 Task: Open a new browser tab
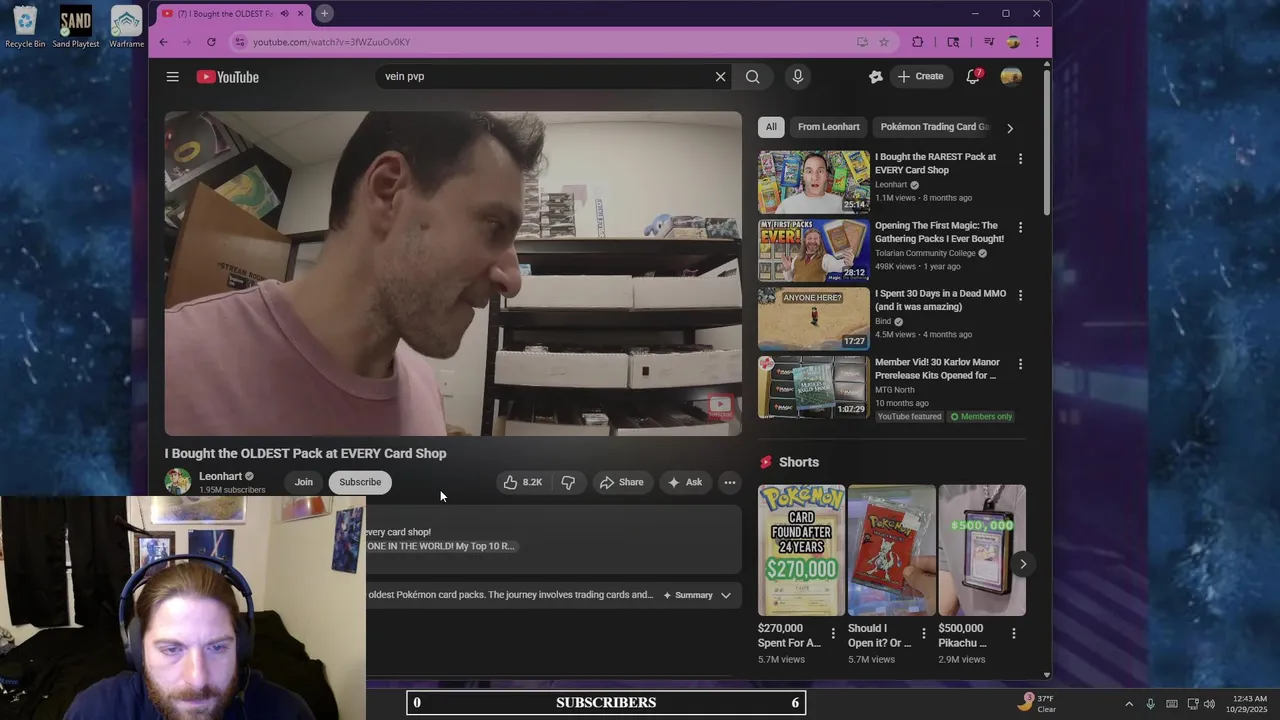pyautogui.click(x=324, y=13)
